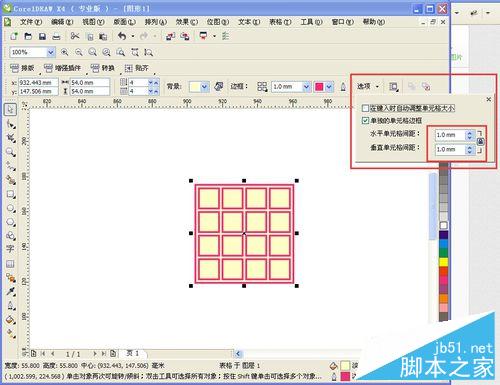Open the border color dropdown arrow
Screen dimensions: 500x385
click(329, 87)
